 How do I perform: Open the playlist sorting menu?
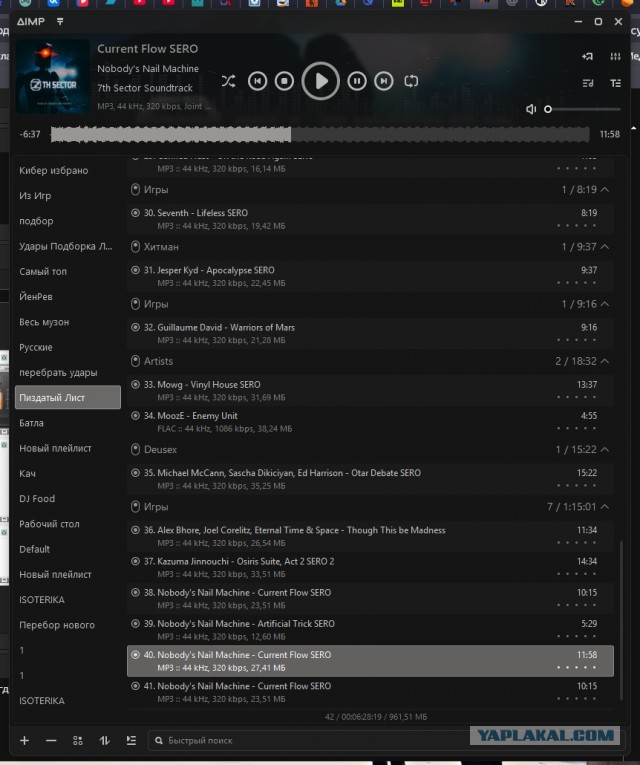[x=104, y=740]
